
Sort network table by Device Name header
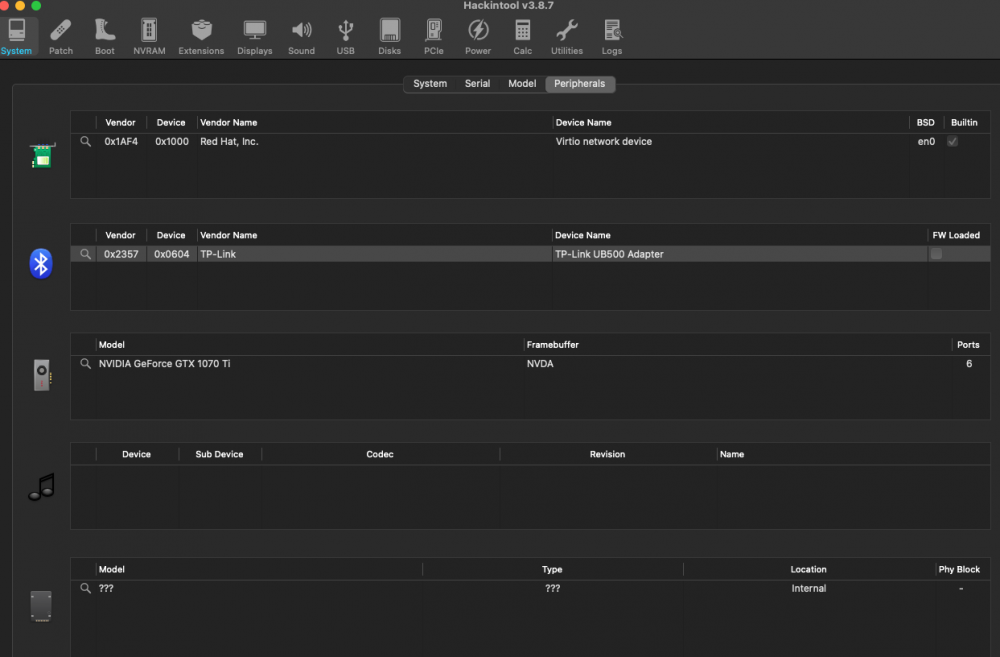tap(583, 122)
